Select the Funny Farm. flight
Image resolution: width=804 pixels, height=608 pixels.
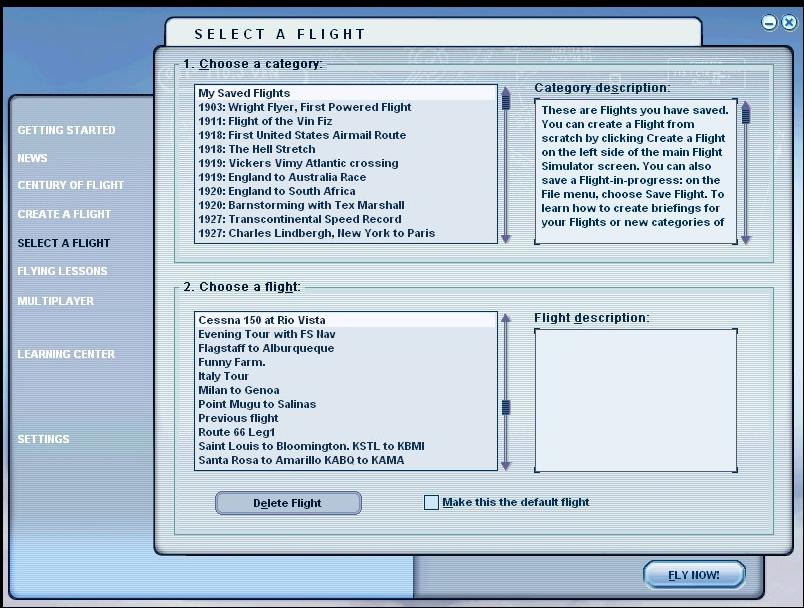pos(346,362)
